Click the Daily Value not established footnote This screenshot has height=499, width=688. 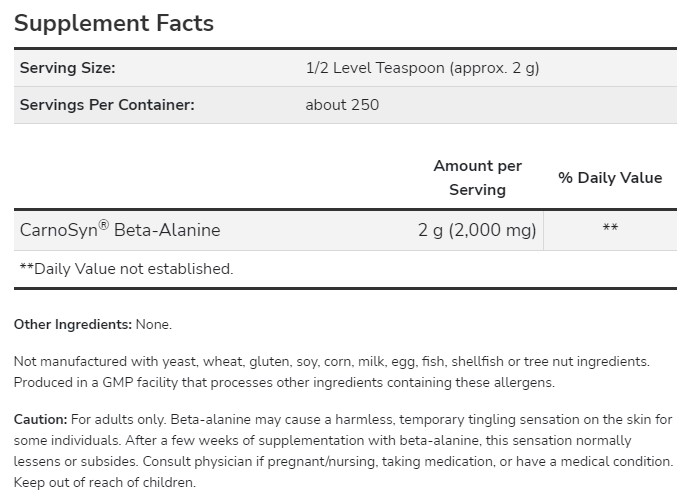click(126, 269)
